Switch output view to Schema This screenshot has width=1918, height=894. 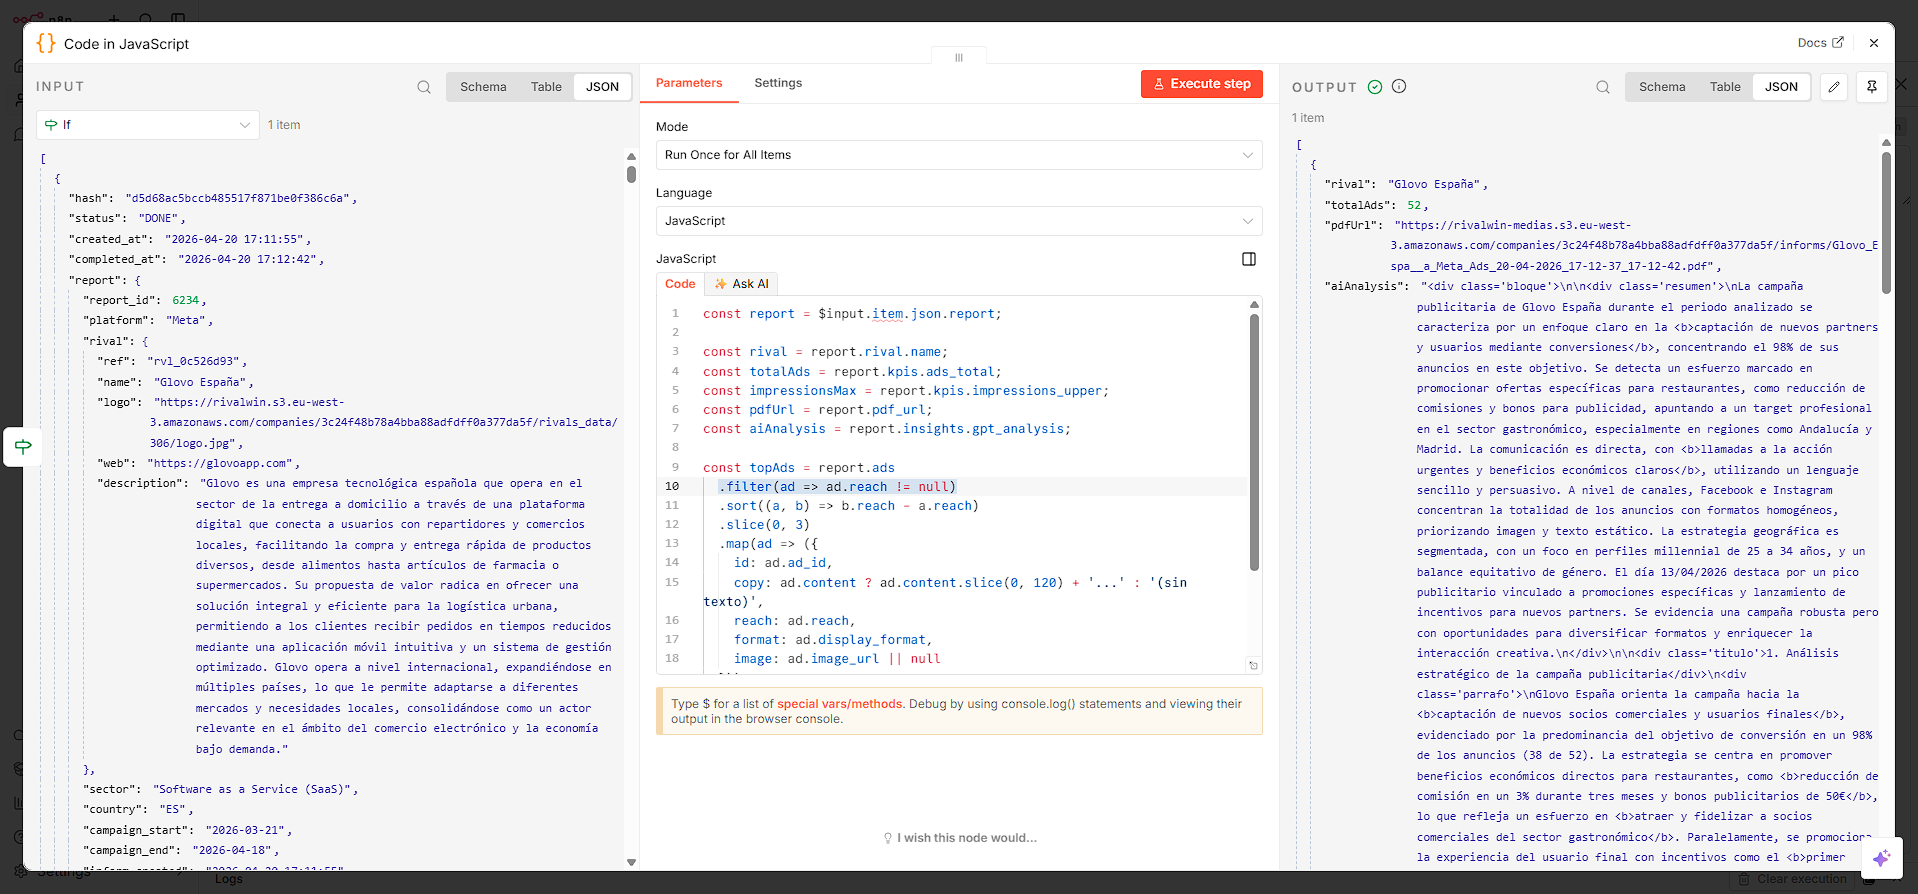(x=1662, y=87)
